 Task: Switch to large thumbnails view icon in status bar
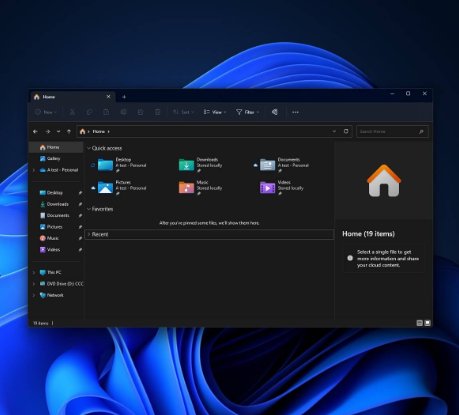click(427, 323)
